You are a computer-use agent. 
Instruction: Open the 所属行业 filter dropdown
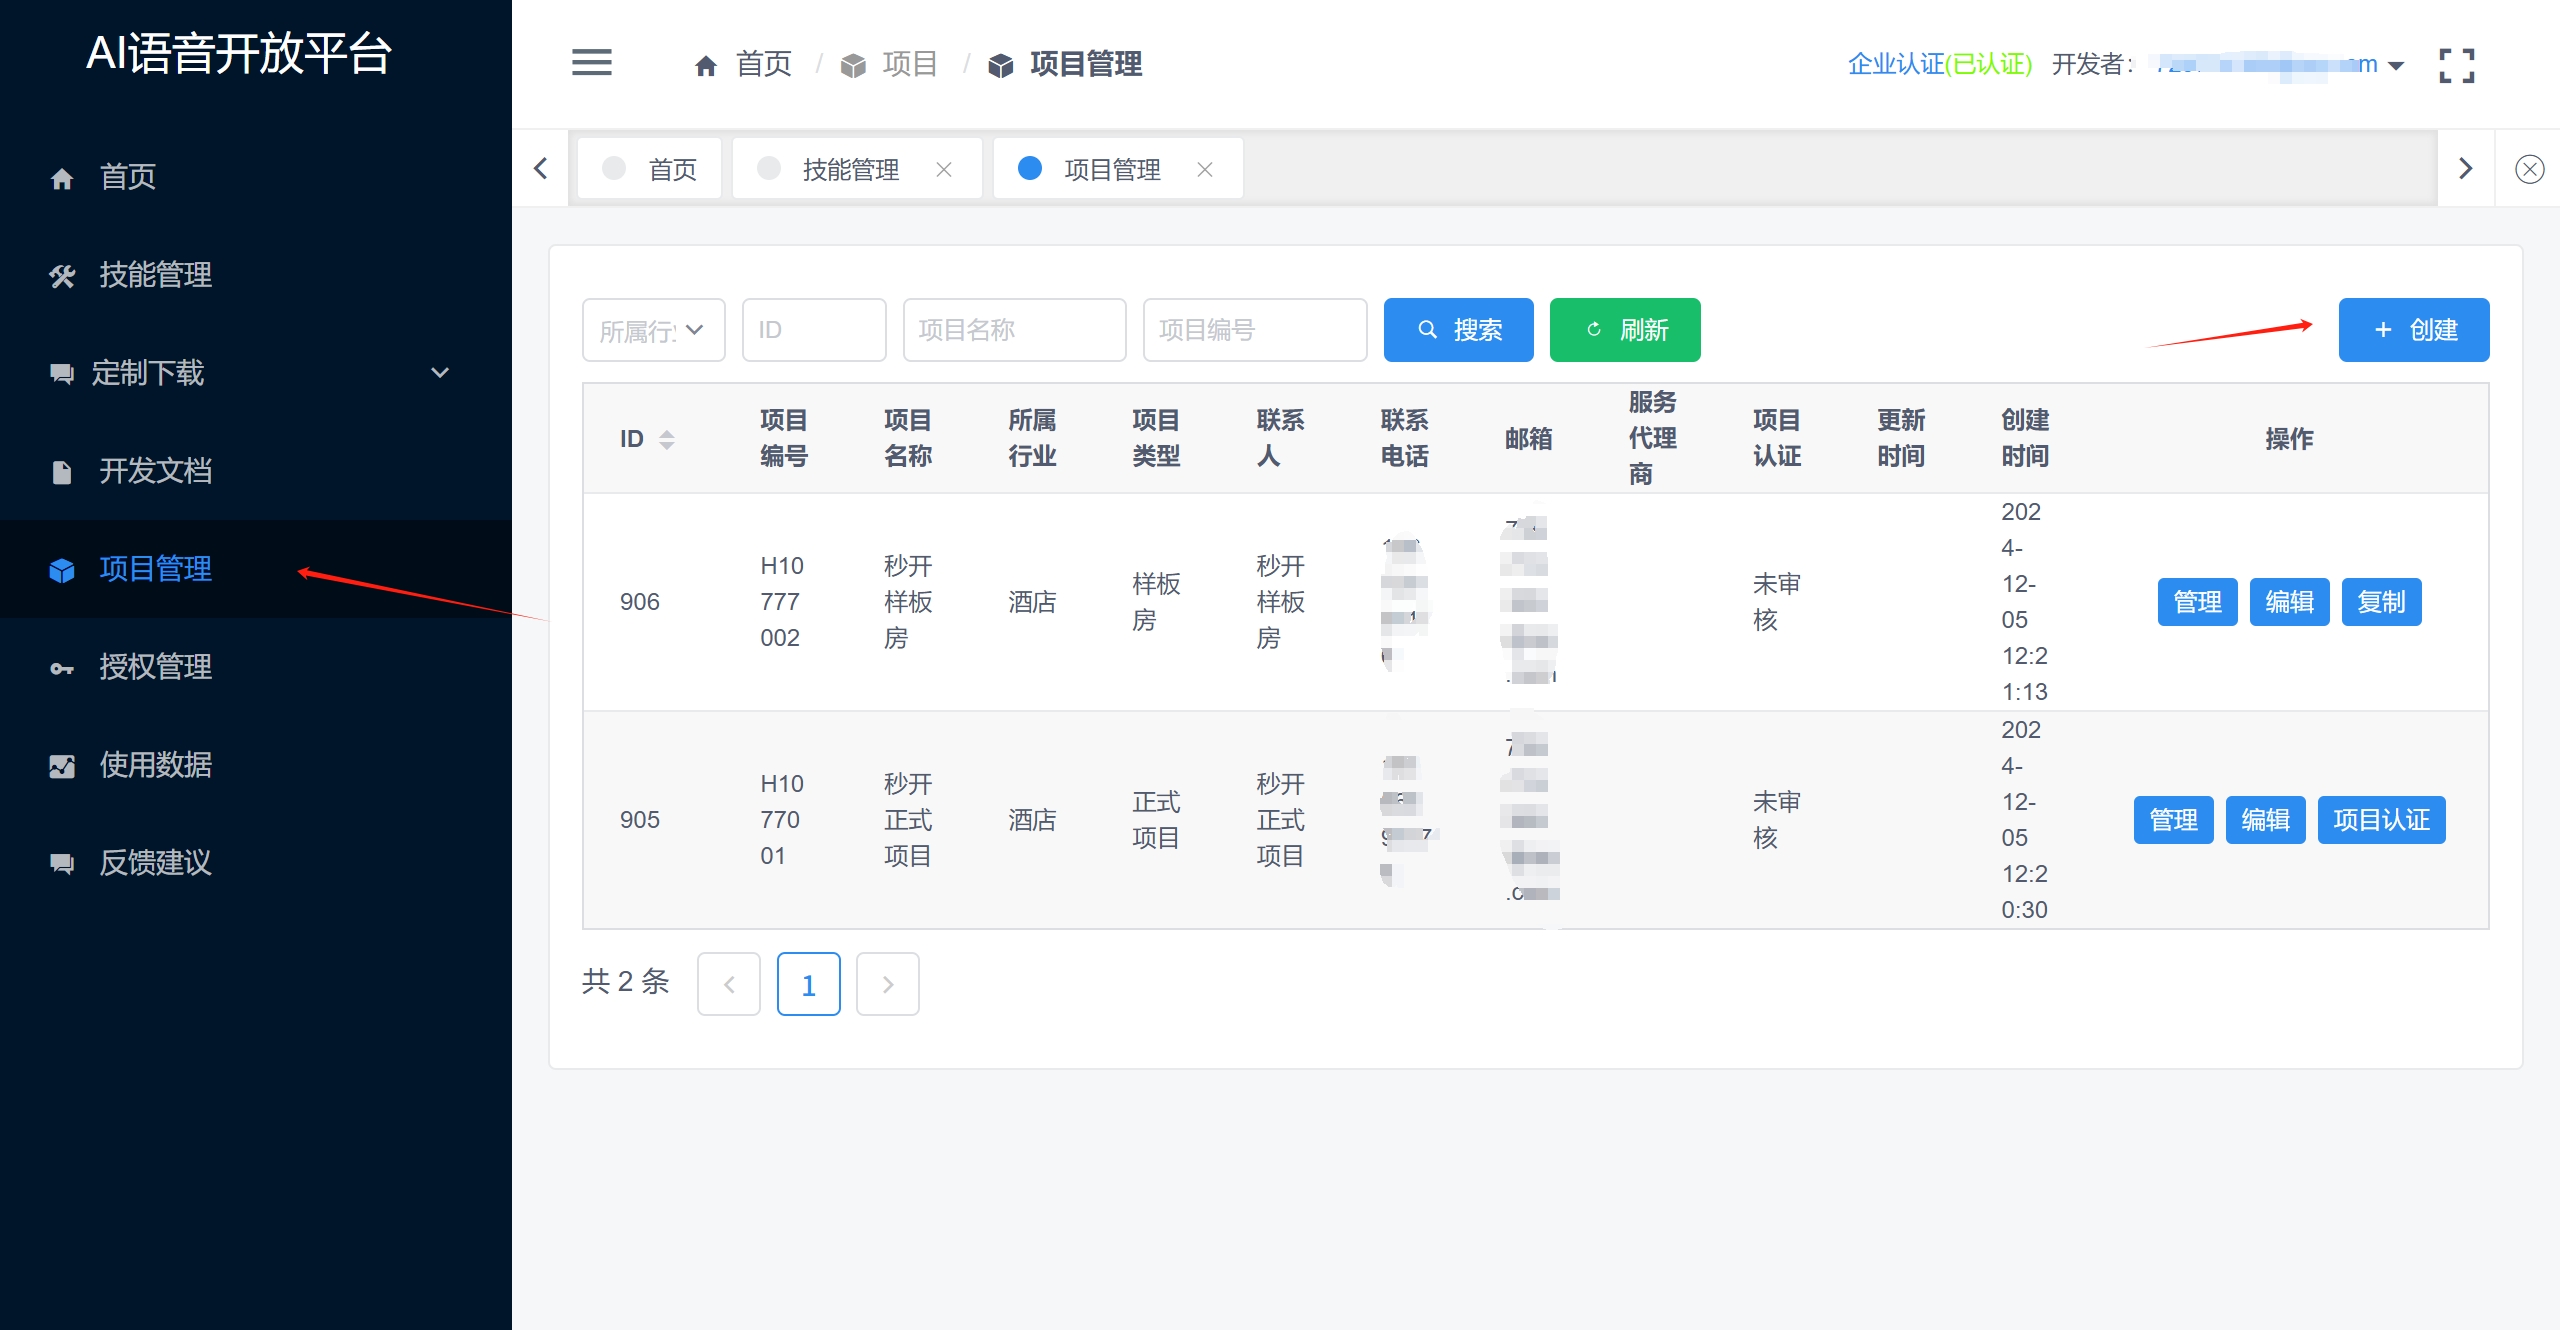pos(653,330)
